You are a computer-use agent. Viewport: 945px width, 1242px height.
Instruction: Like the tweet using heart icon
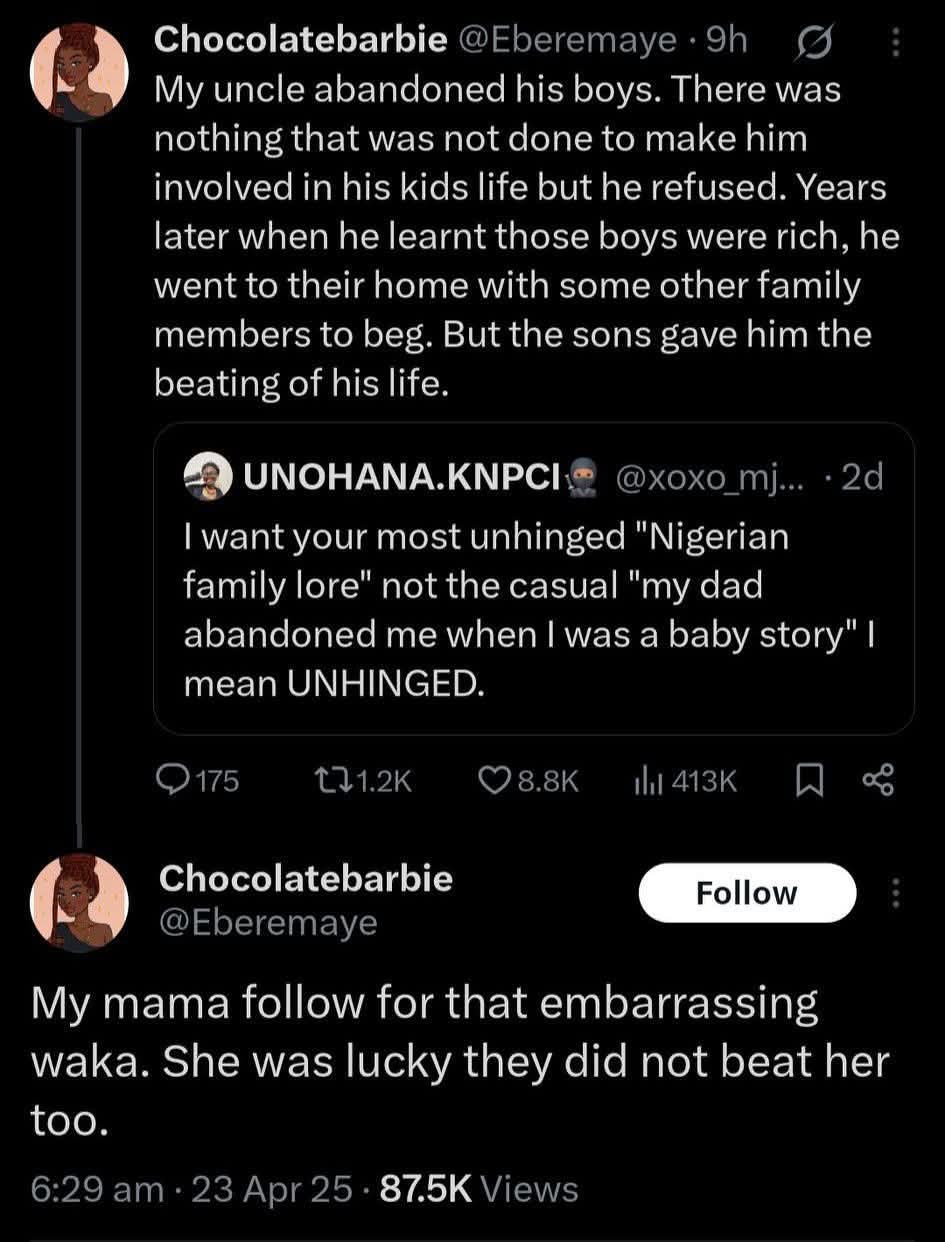[498, 781]
